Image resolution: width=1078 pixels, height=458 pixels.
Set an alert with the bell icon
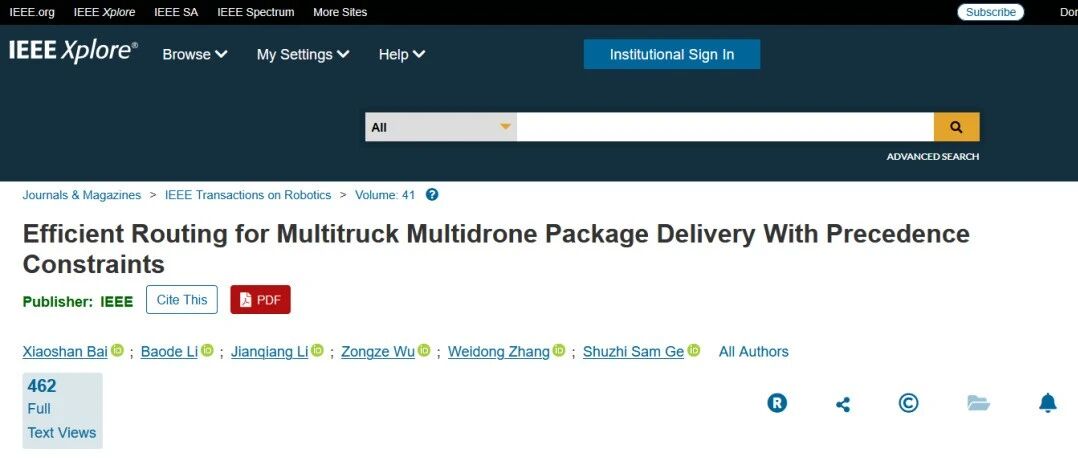tap(1047, 403)
